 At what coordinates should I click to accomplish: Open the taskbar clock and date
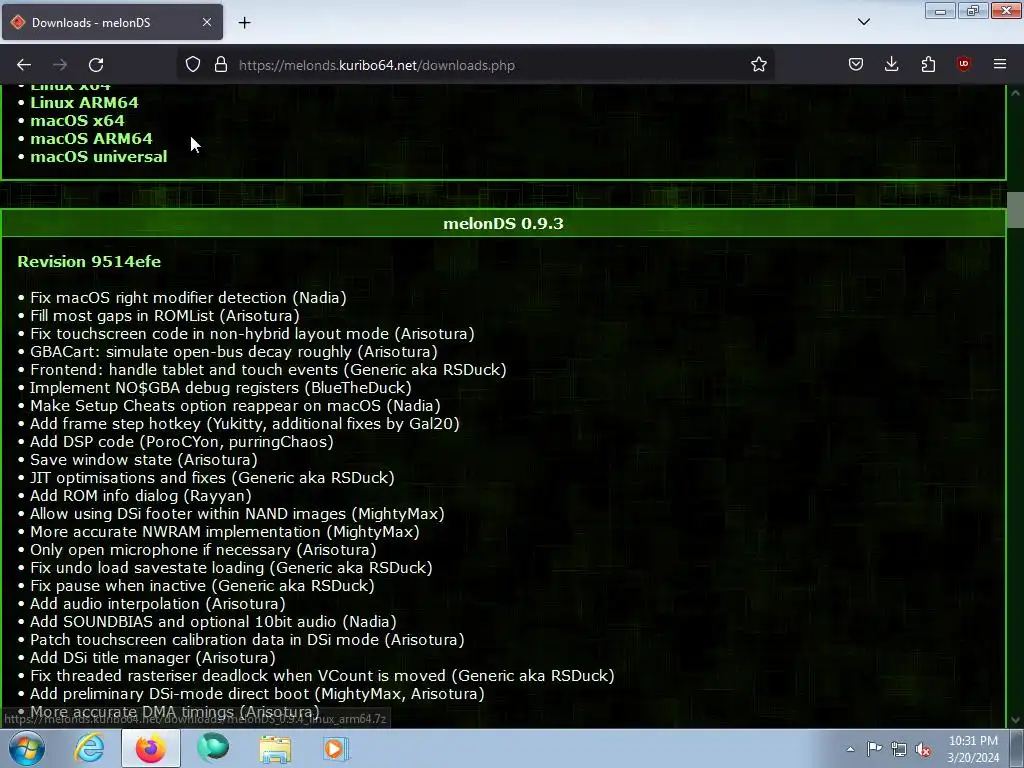point(973,749)
